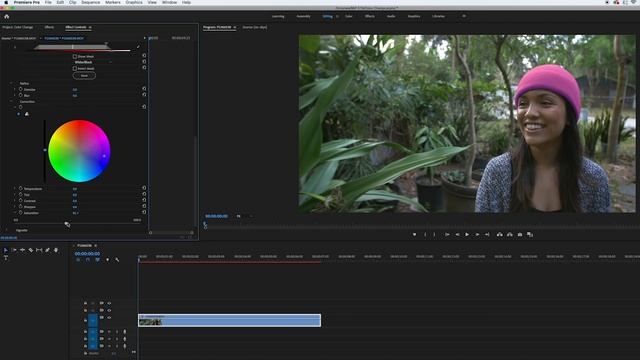Screen dimensions: 640x360
Task: Open the Effect Controls panel menu
Action: 90,27
